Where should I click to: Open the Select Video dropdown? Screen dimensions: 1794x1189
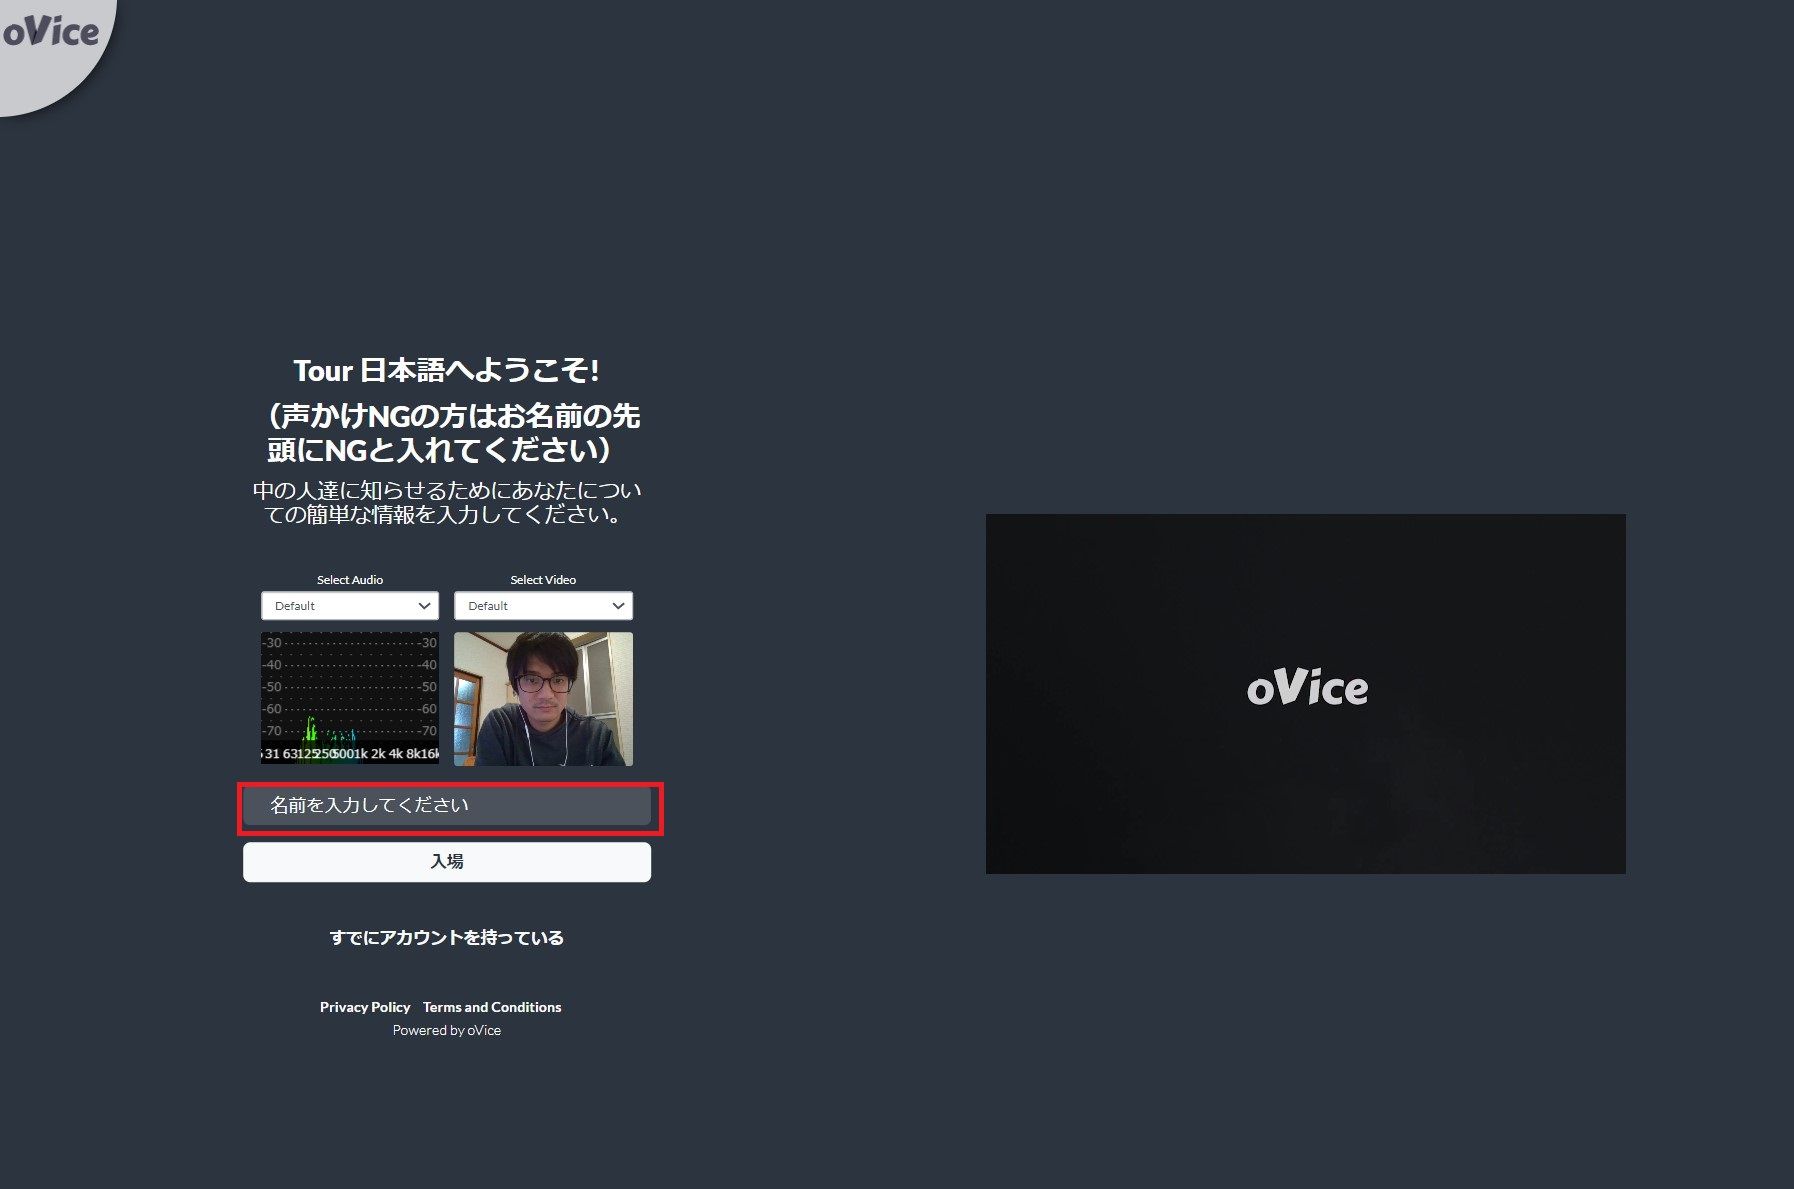pos(543,606)
